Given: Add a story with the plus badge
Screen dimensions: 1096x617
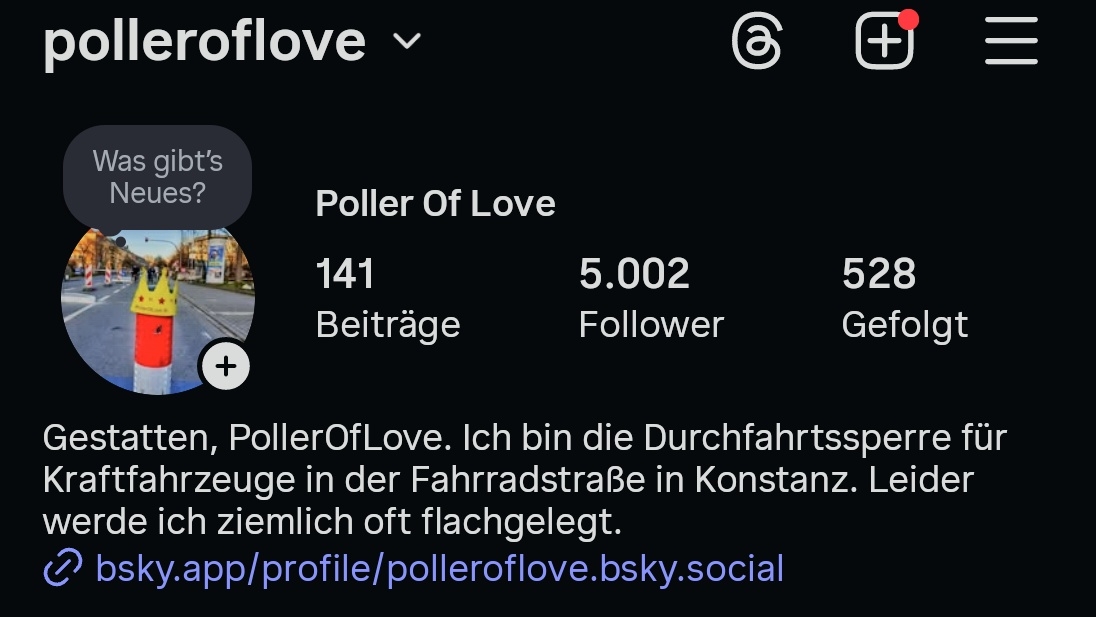Looking at the screenshot, I should tap(226, 367).
